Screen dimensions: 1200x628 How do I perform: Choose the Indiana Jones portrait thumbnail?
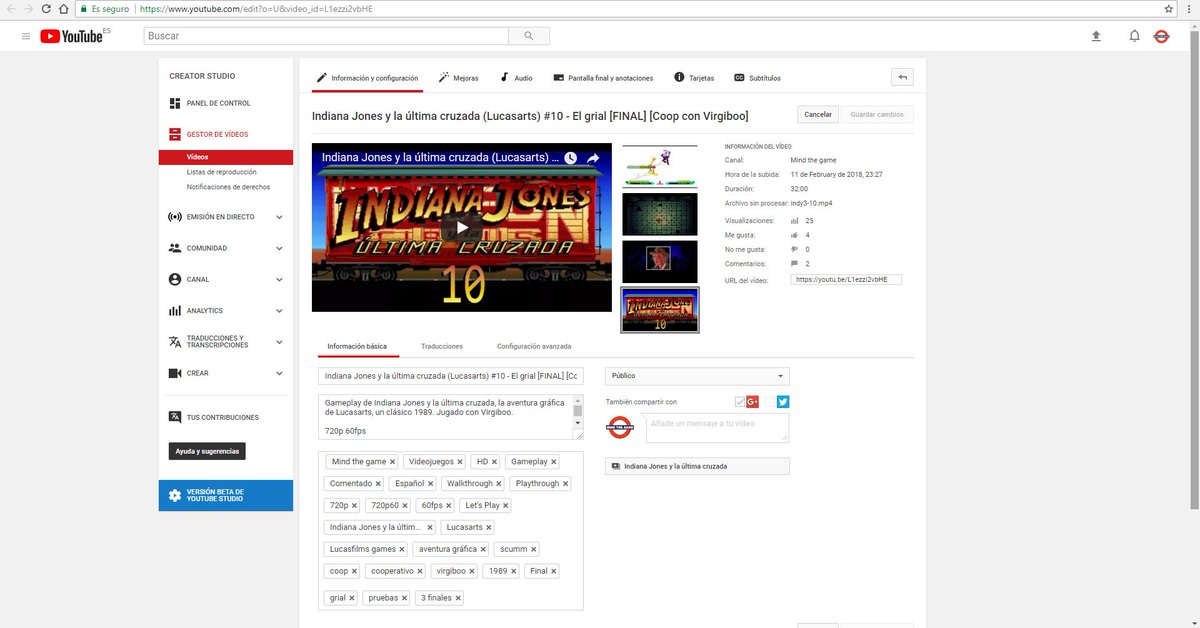660,262
